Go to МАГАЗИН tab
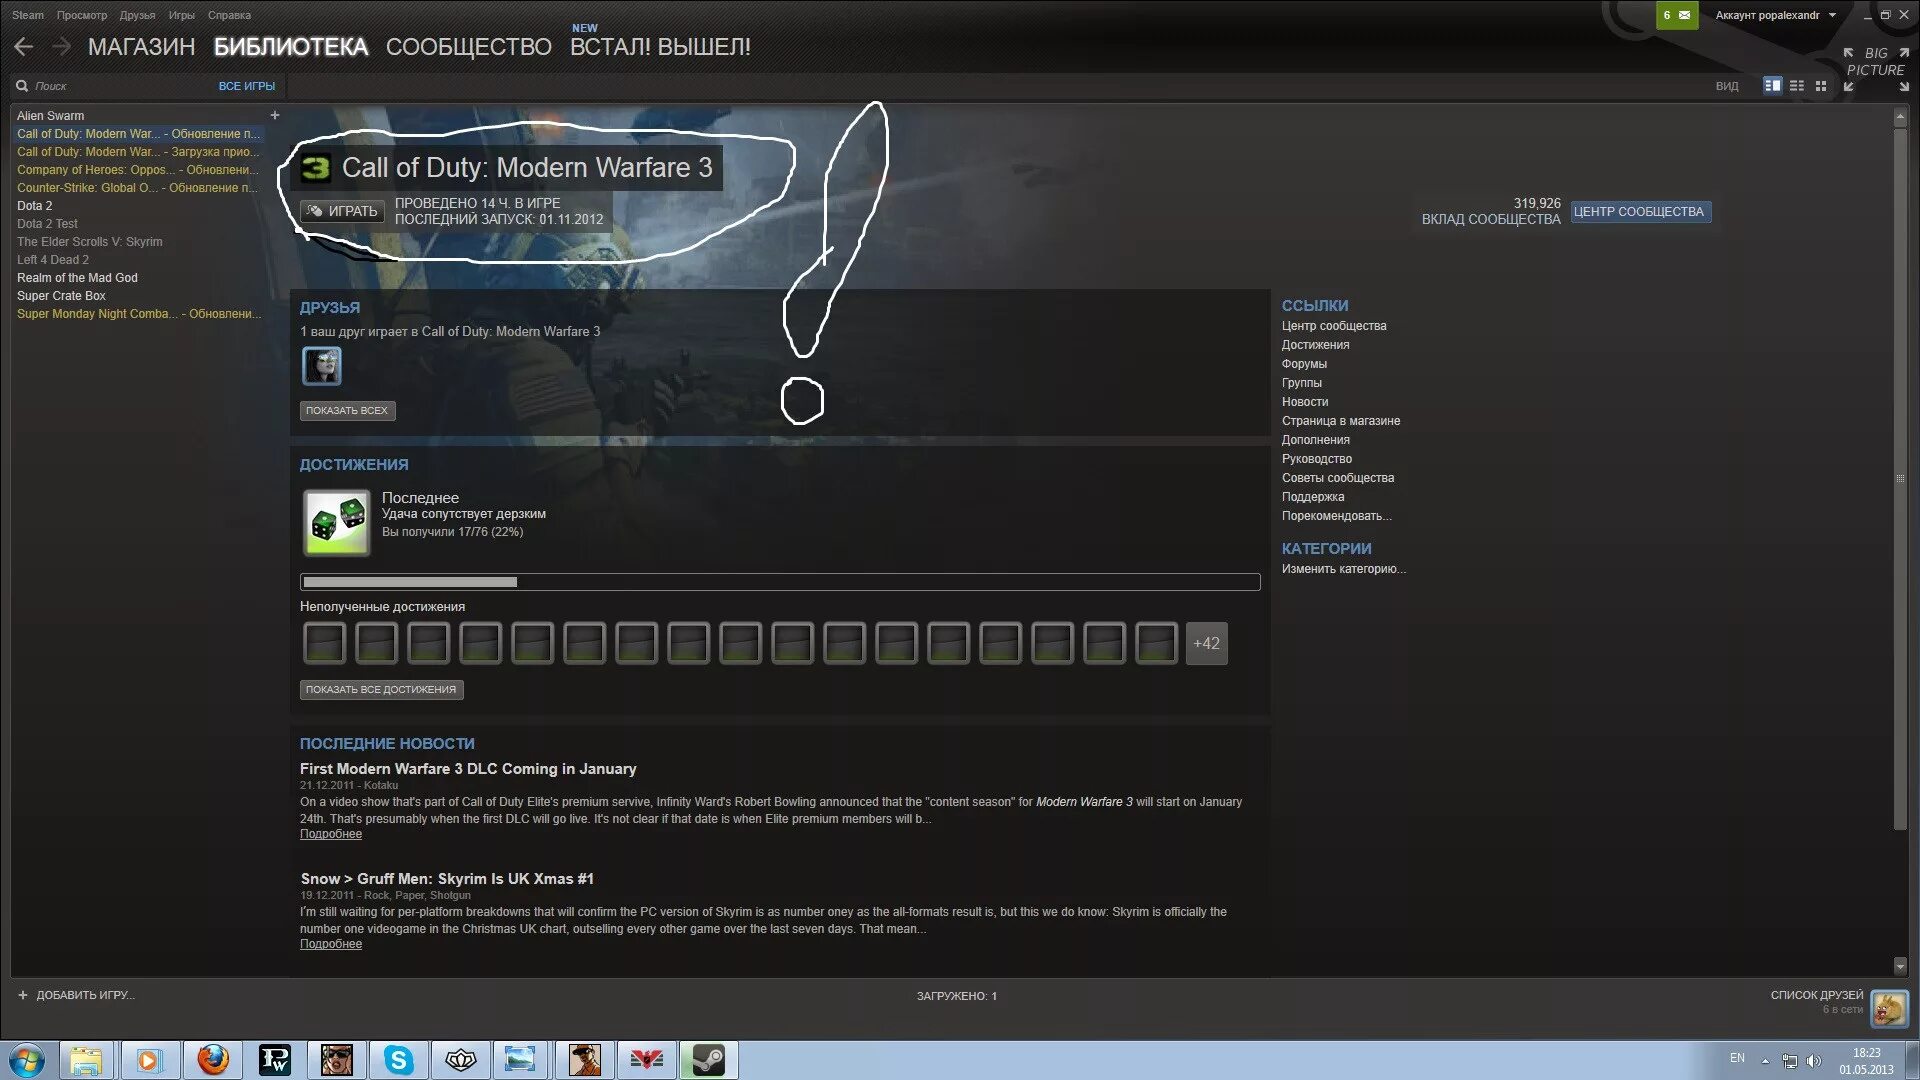Image resolution: width=1920 pixels, height=1080 pixels. click(x=141, y=47)
